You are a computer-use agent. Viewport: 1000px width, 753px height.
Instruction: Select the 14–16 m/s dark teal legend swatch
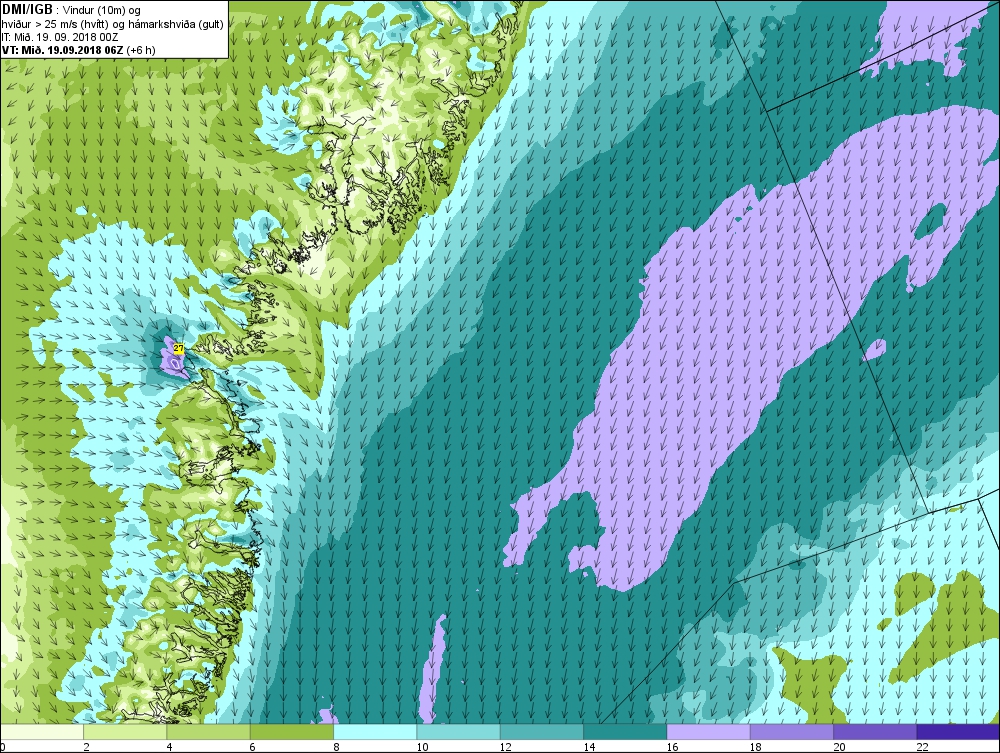(625, 732)
